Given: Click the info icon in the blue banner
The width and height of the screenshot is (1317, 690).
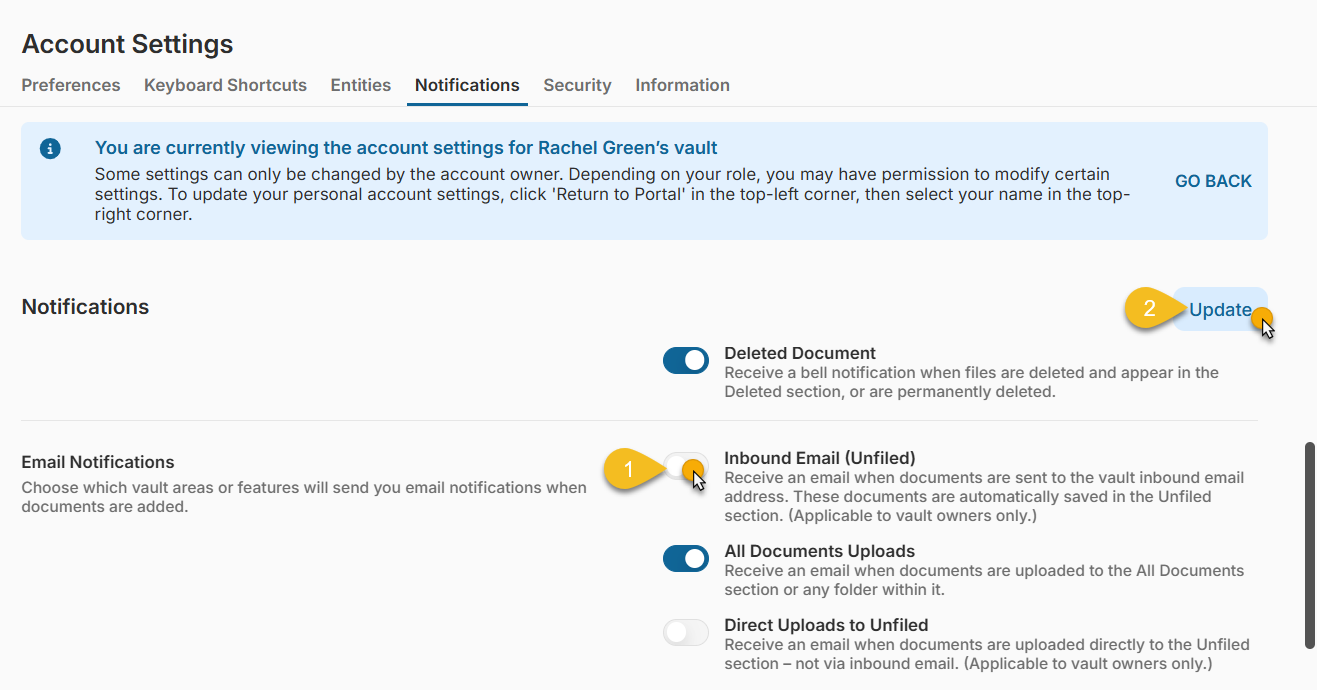Looking at the screenshot, I should coord(50,147).
